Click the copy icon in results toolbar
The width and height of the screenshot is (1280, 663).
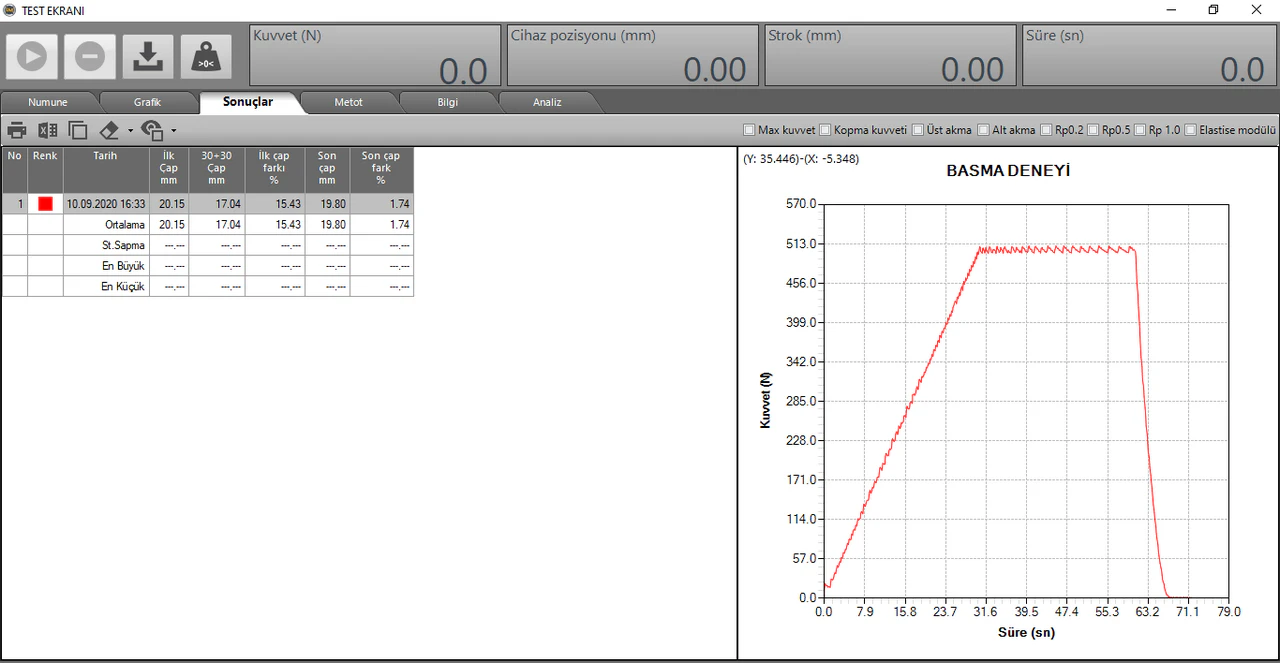coord(78,130)
